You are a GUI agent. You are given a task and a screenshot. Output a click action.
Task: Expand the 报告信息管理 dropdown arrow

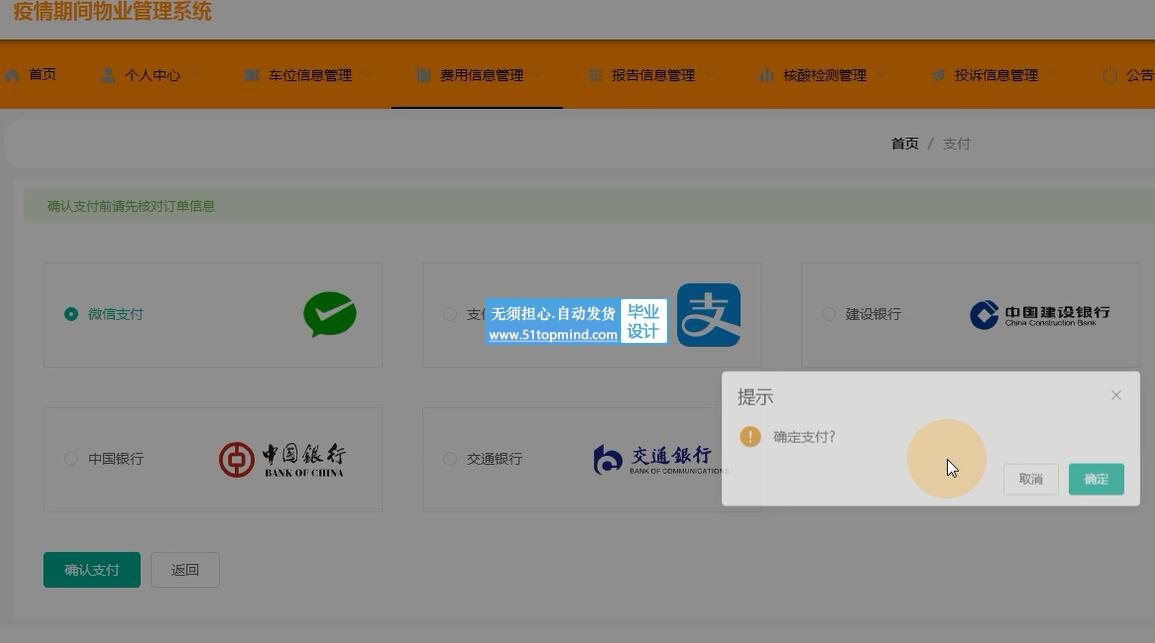(x=709, y=75)
